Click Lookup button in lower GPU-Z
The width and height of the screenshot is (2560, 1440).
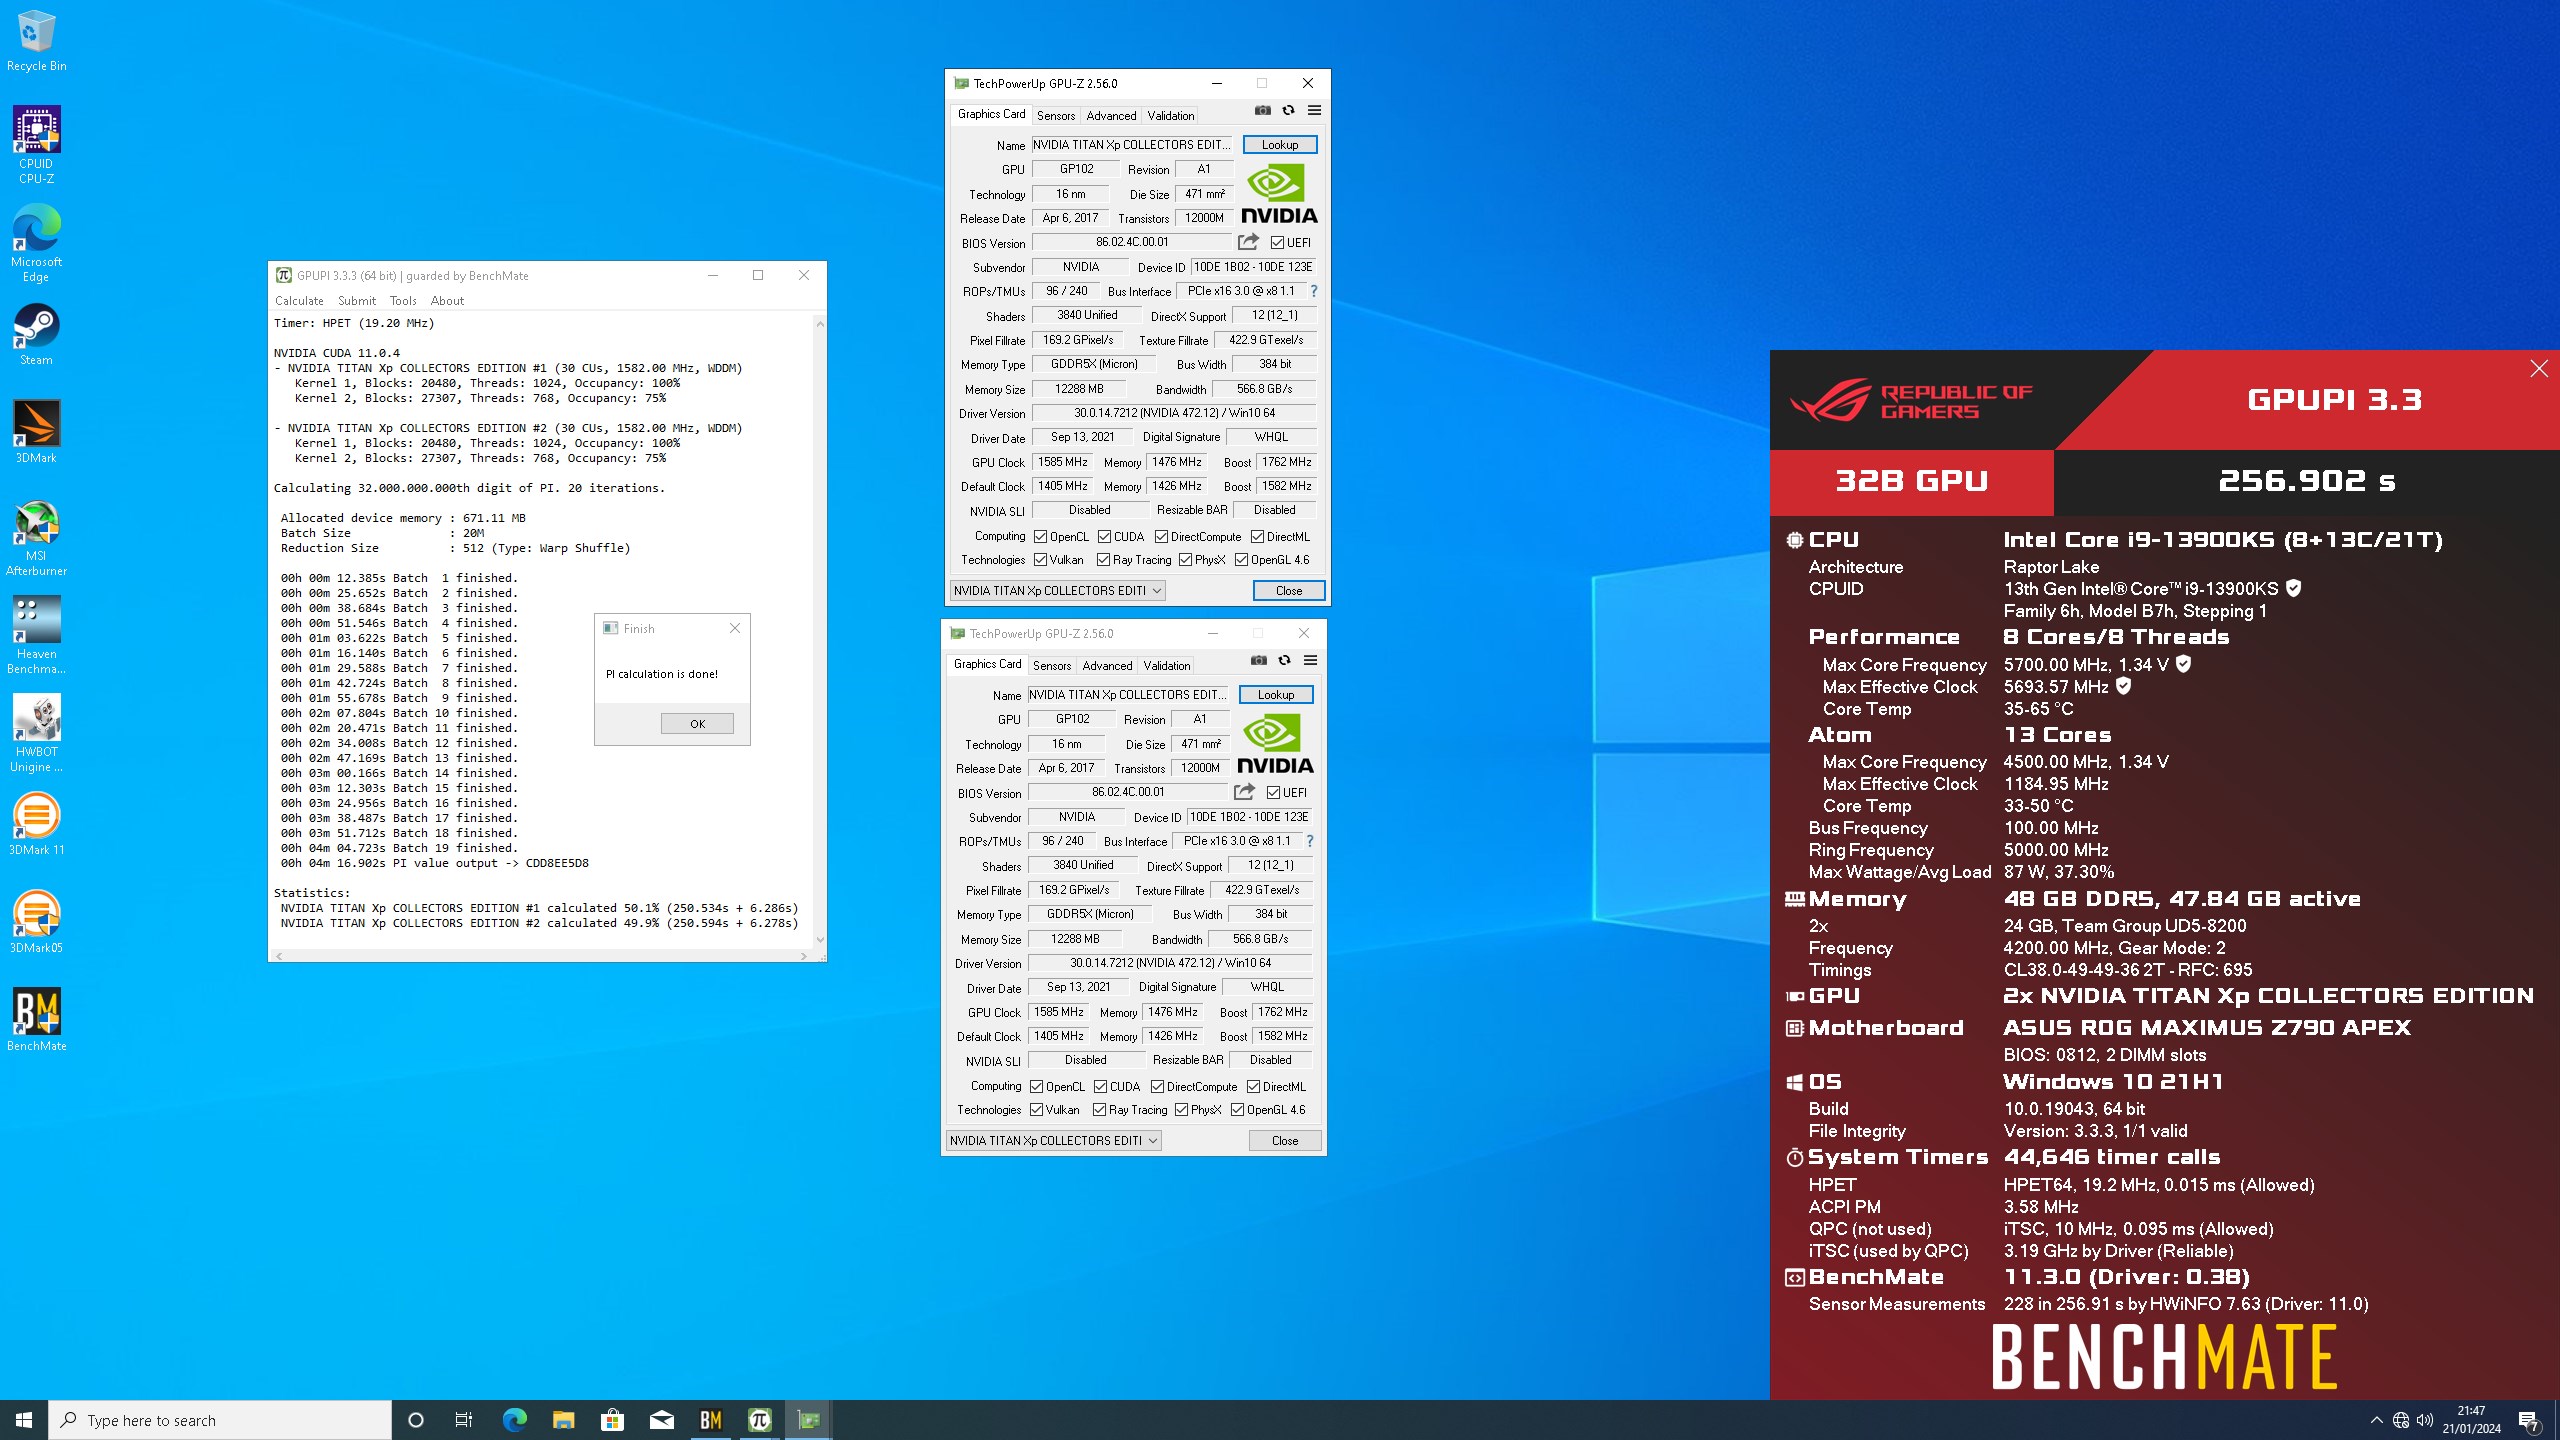(1276, 695)
